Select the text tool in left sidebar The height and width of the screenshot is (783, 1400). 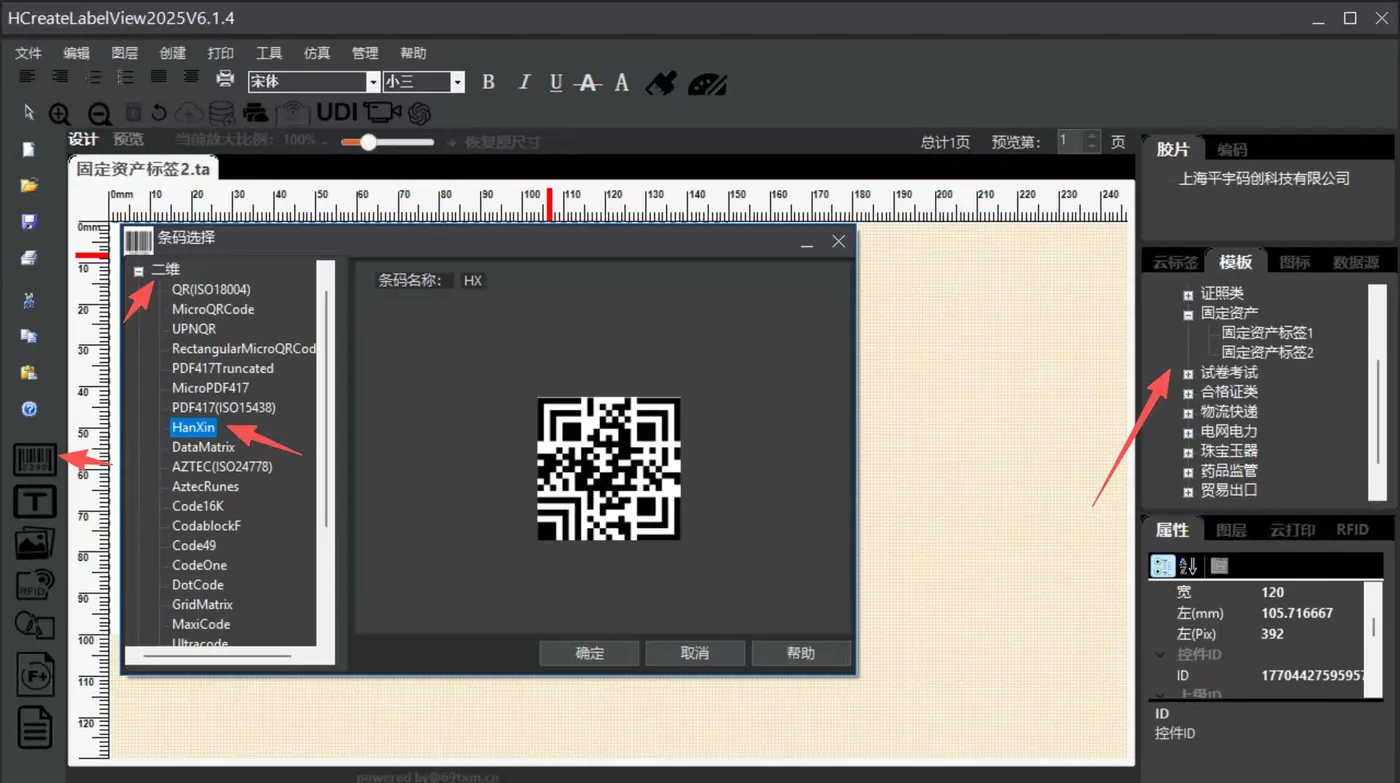(34, 502)
